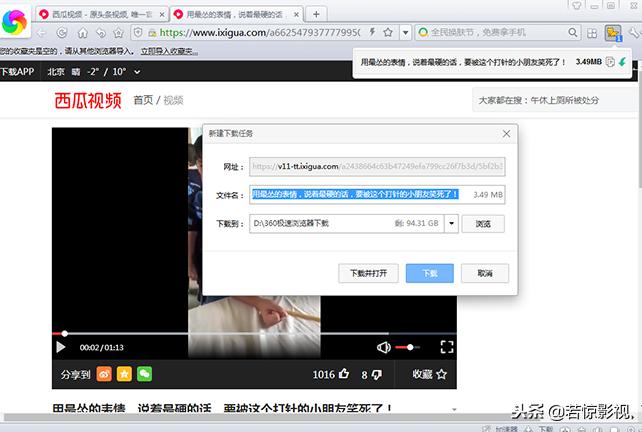Image resolution: width=642 pixels, height=432 pixels.
Task: Click the video time 00:02 / 01:13 text
Action: click(102, 348)
